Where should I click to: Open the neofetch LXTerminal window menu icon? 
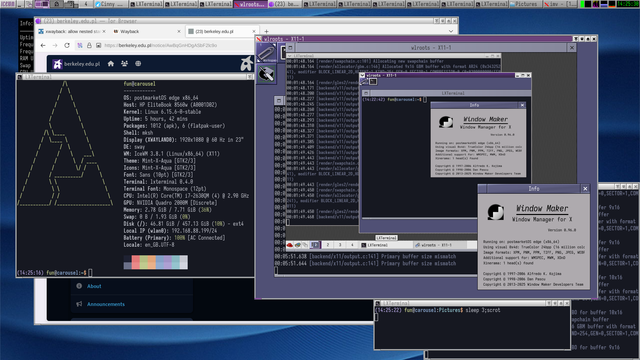coord(20,77)
